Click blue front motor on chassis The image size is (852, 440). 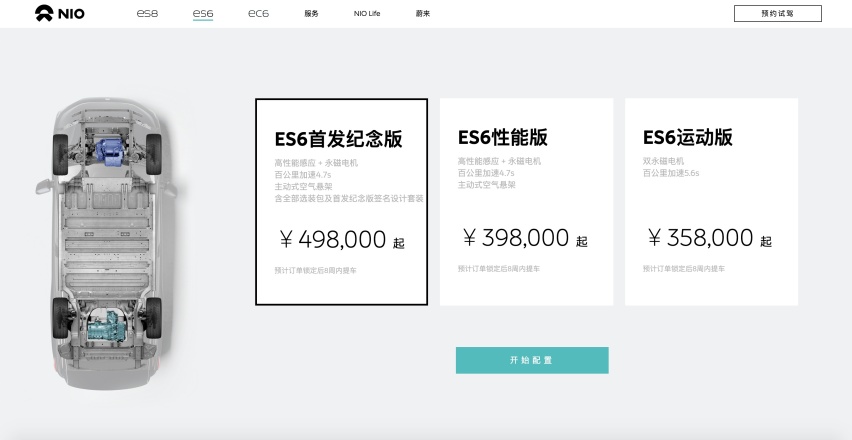pos(109,152)
